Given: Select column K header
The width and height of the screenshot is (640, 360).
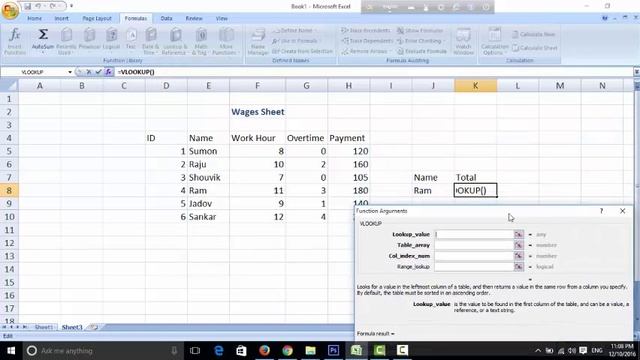Looking at the screenshot, I should point(476,86).
